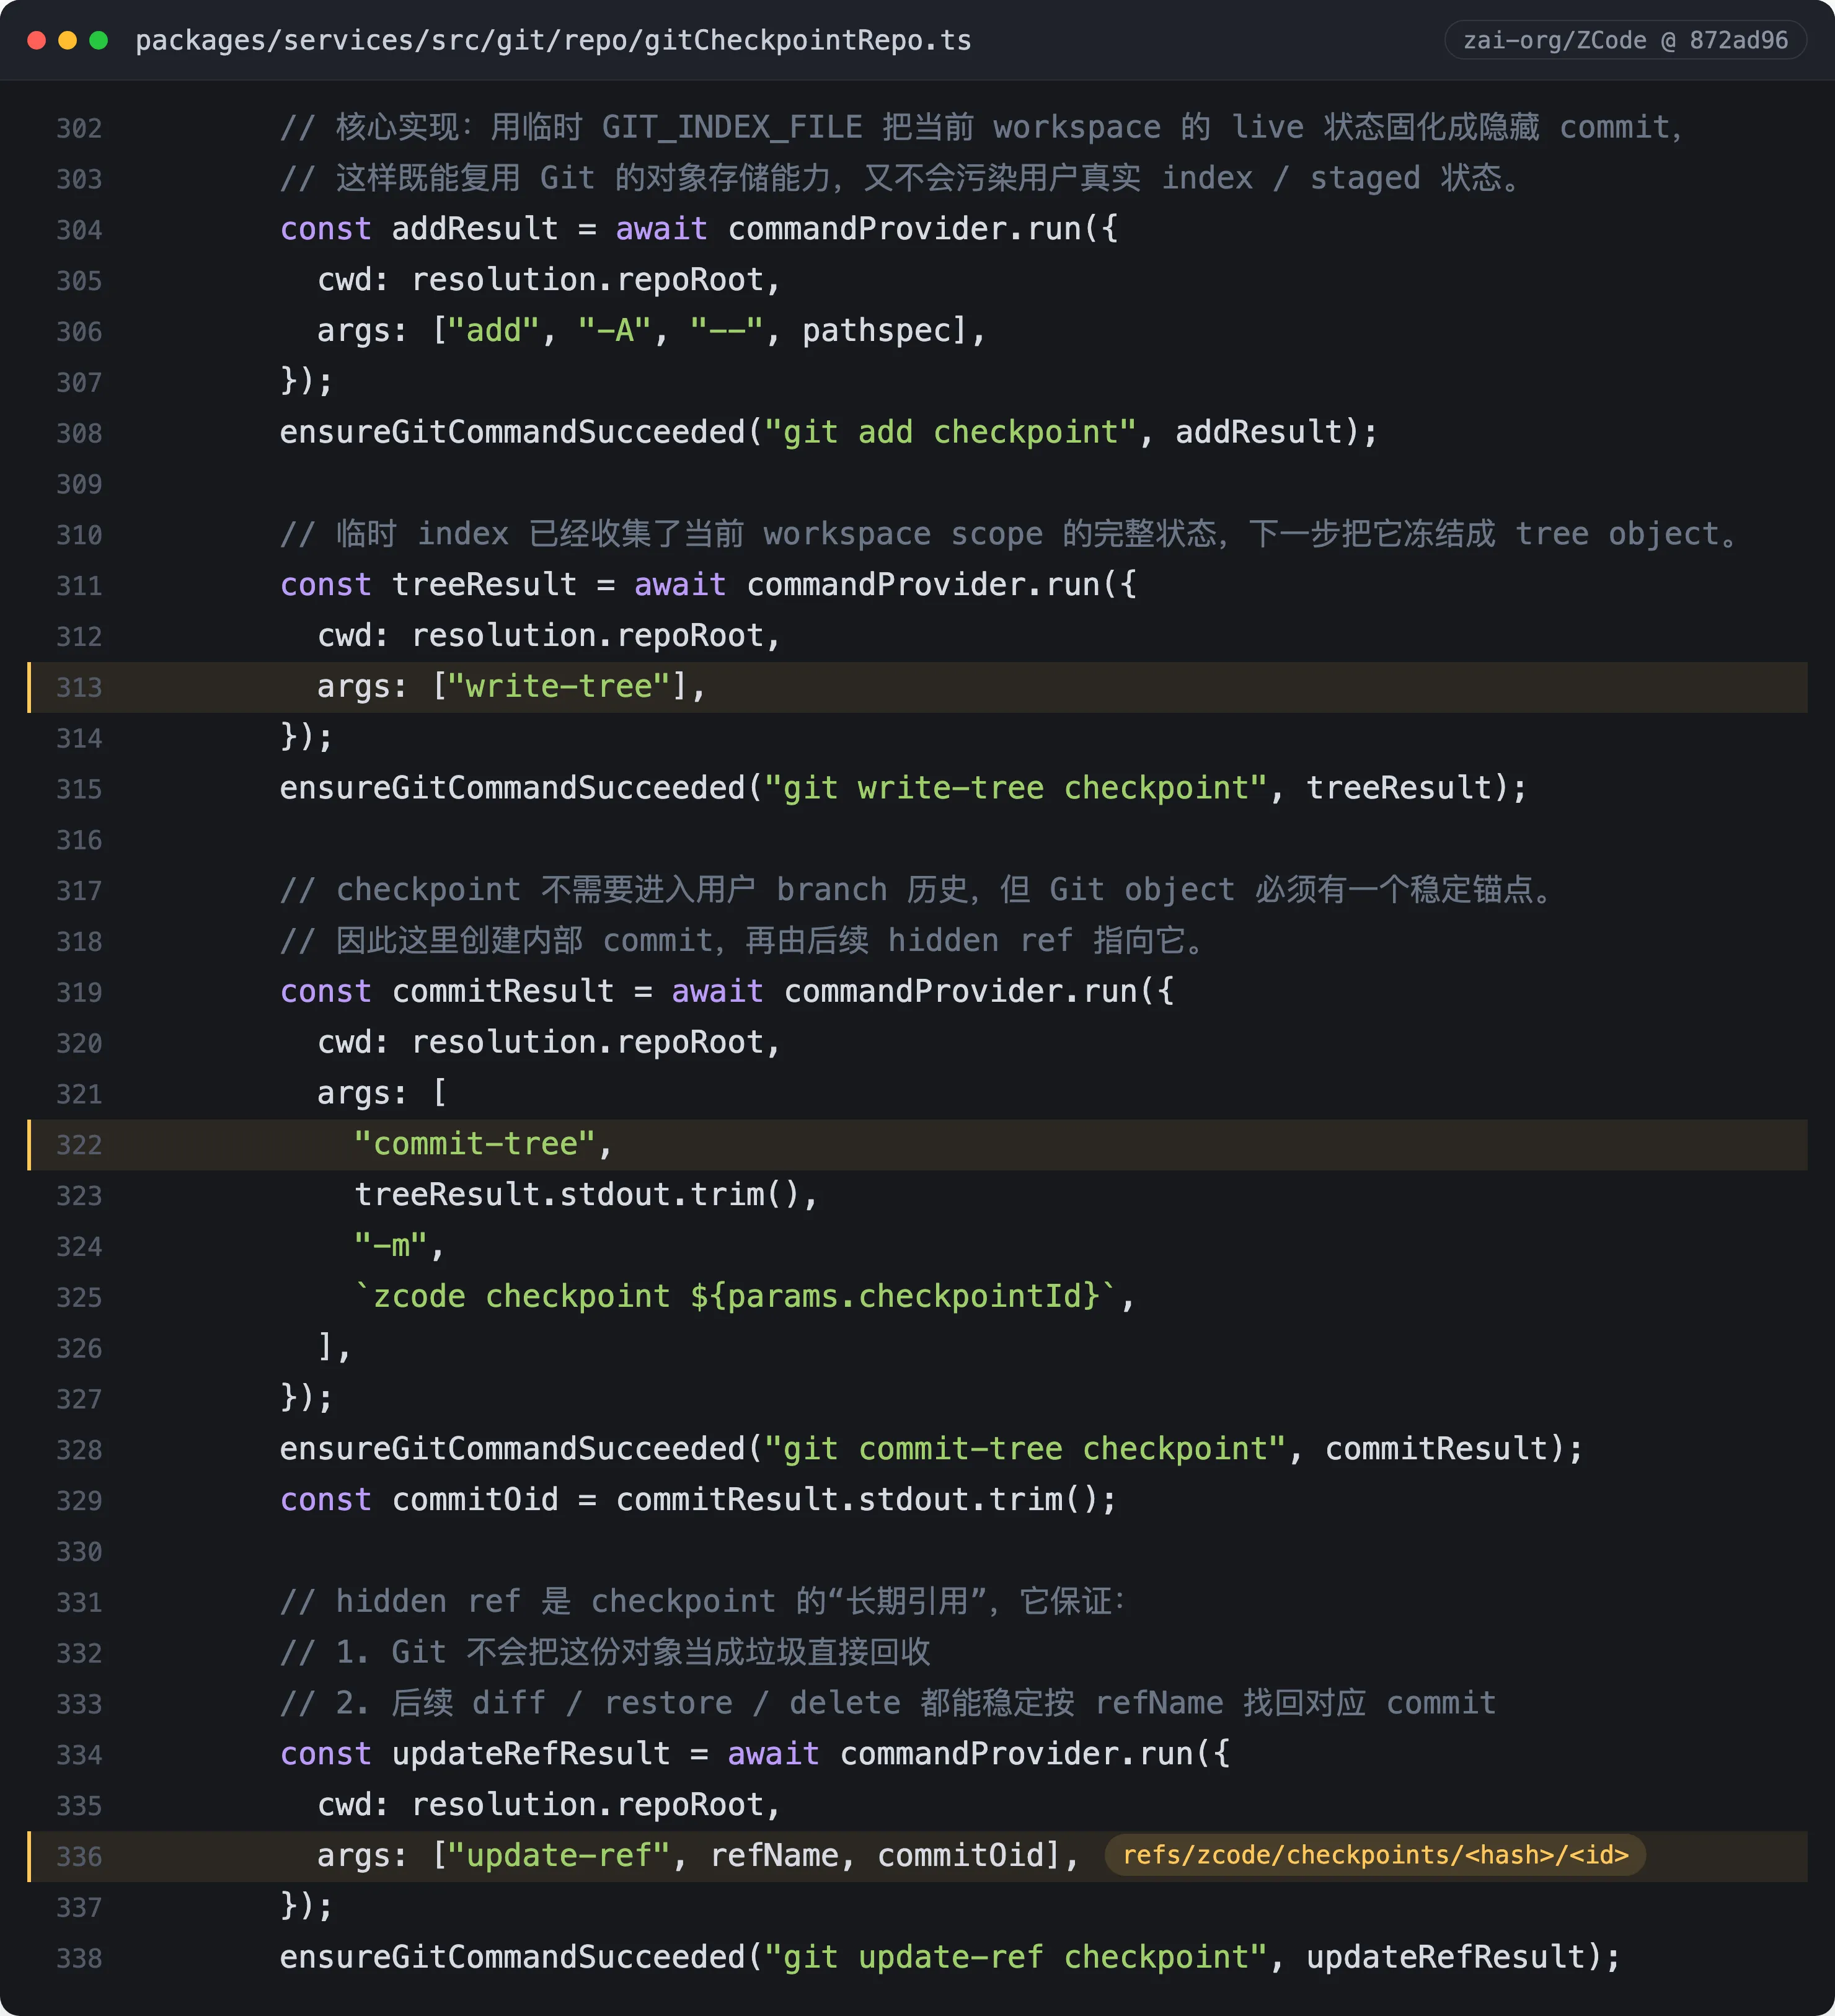
Task: Click line number 313
Action: (x=79, y=687)
